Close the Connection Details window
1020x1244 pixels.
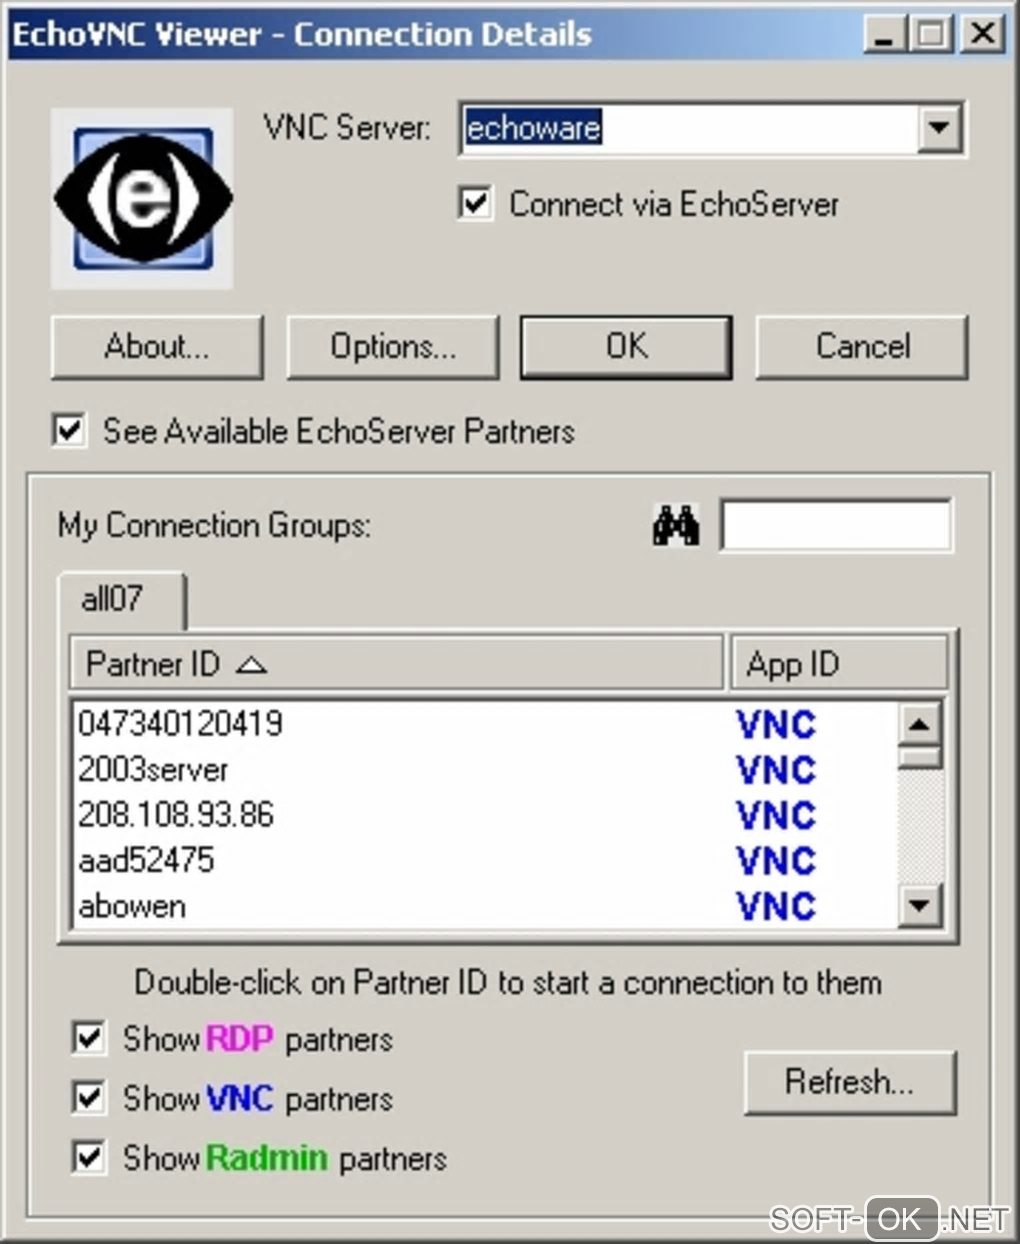(983, 35)
